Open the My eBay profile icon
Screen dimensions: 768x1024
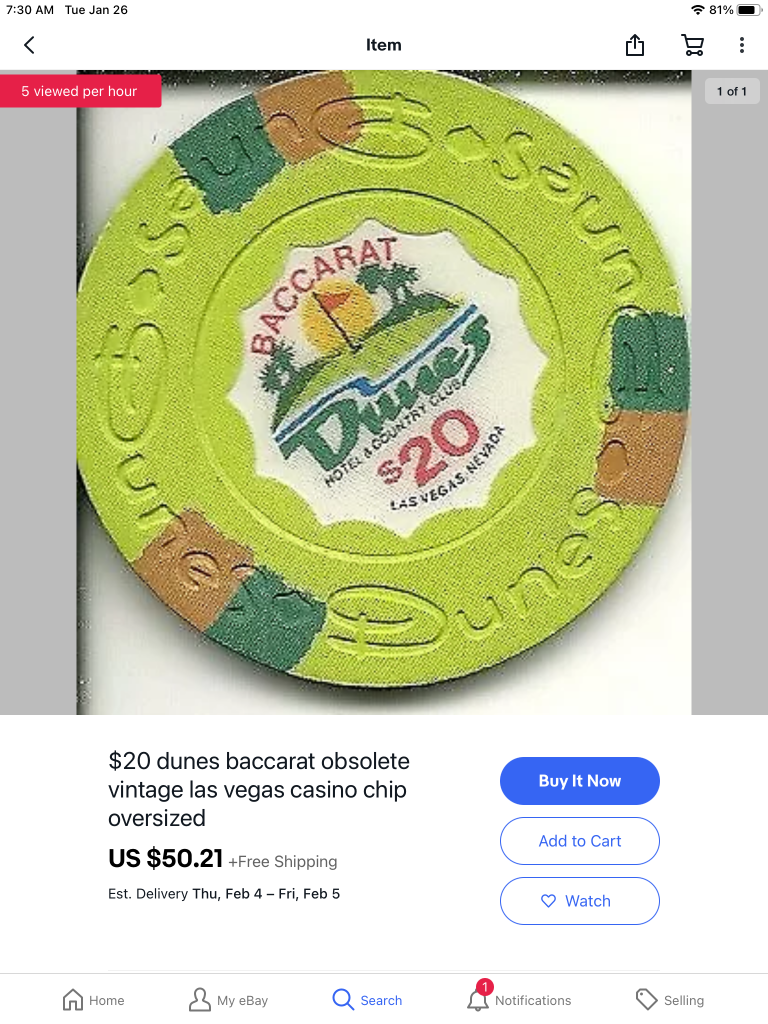(x=199, y=999)
